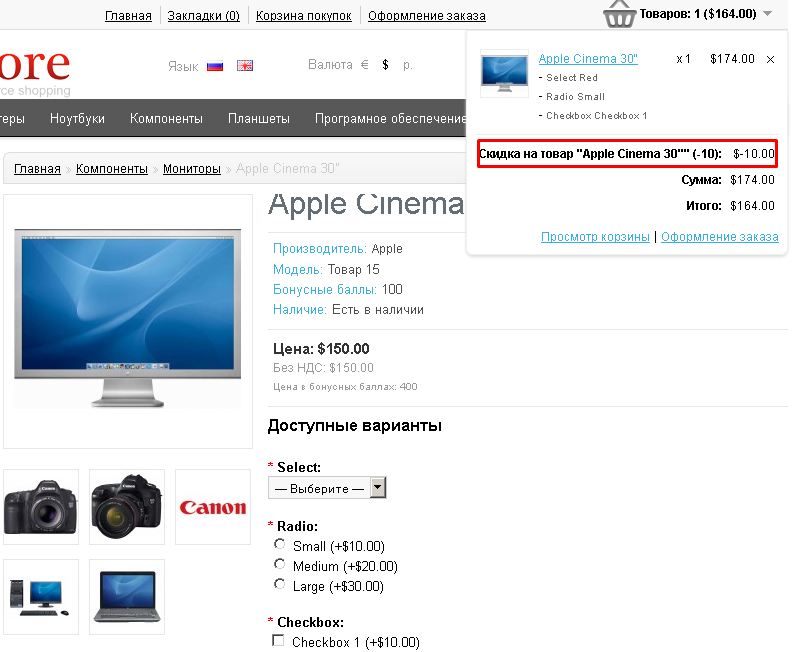Open Програмное обеспечение menu category
The width and height of the screenshot is (804, 652).
pos(390,118)
